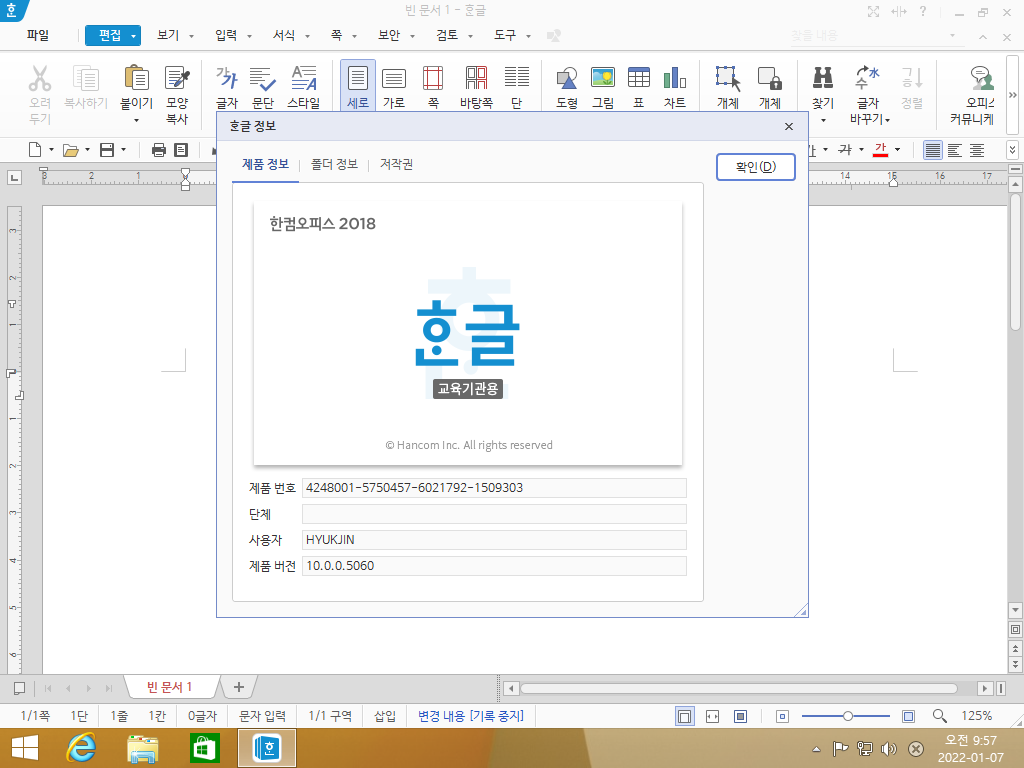Screen dimensions: 1024x768
Task: Open Internet Explorer from taskbar
Action: click(81, 748)
